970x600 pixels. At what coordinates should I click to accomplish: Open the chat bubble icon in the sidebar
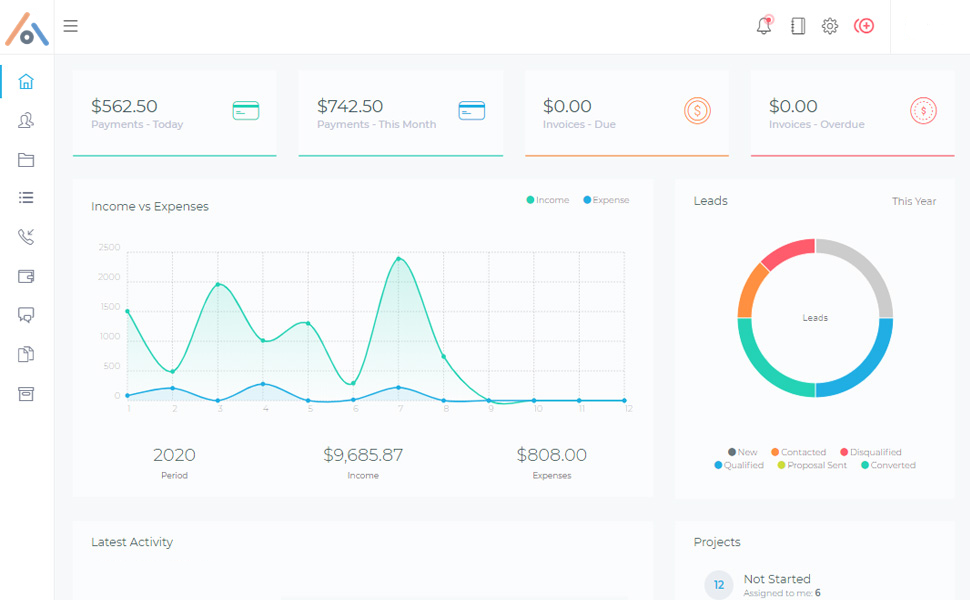click(x=26, y=315)
